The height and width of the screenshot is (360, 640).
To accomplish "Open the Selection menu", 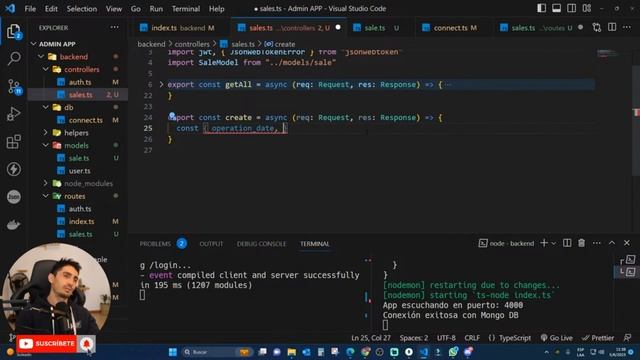I will 82,9.
